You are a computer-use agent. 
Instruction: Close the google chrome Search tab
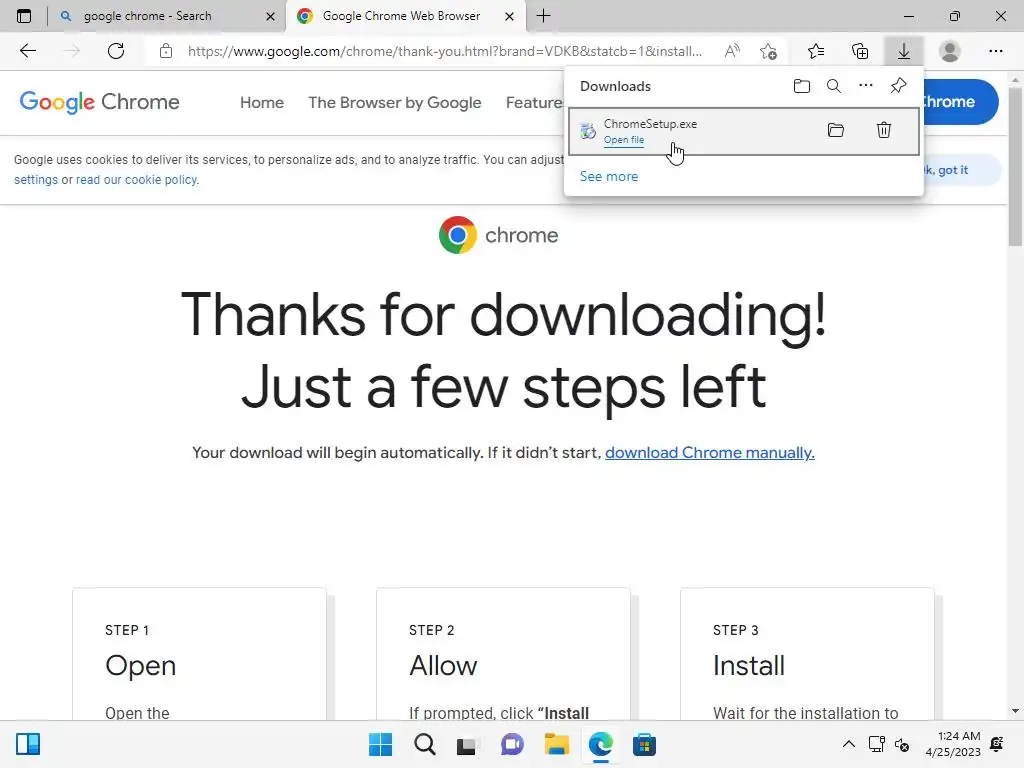270,16
